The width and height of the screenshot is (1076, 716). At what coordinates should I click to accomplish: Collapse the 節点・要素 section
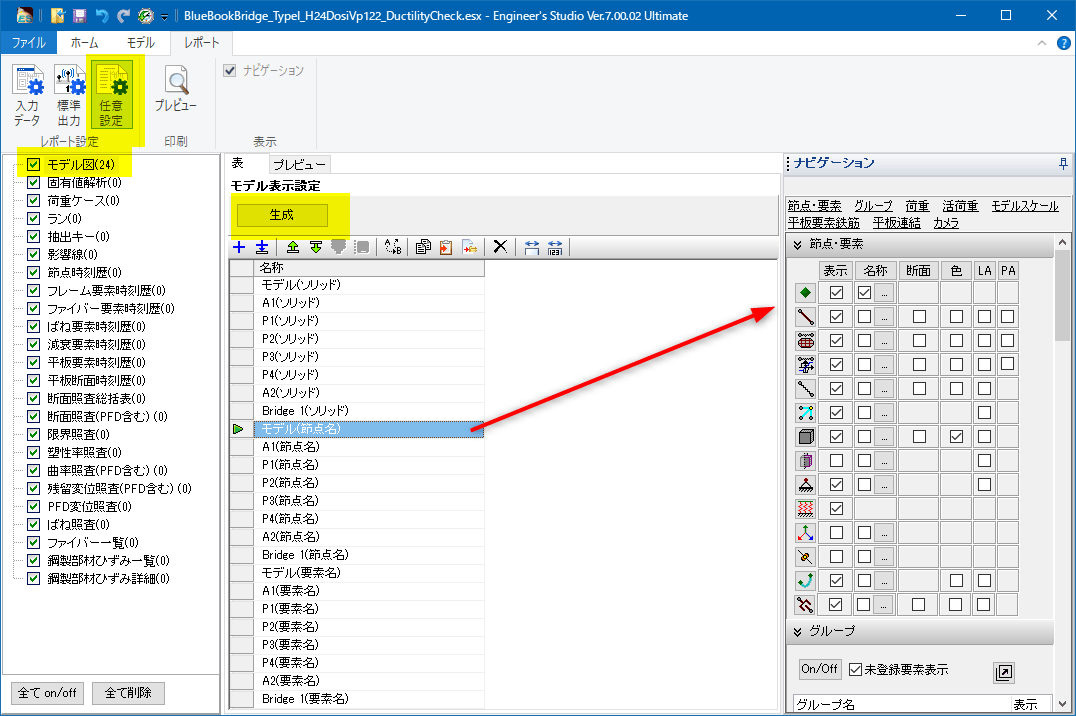click(797, 244)
